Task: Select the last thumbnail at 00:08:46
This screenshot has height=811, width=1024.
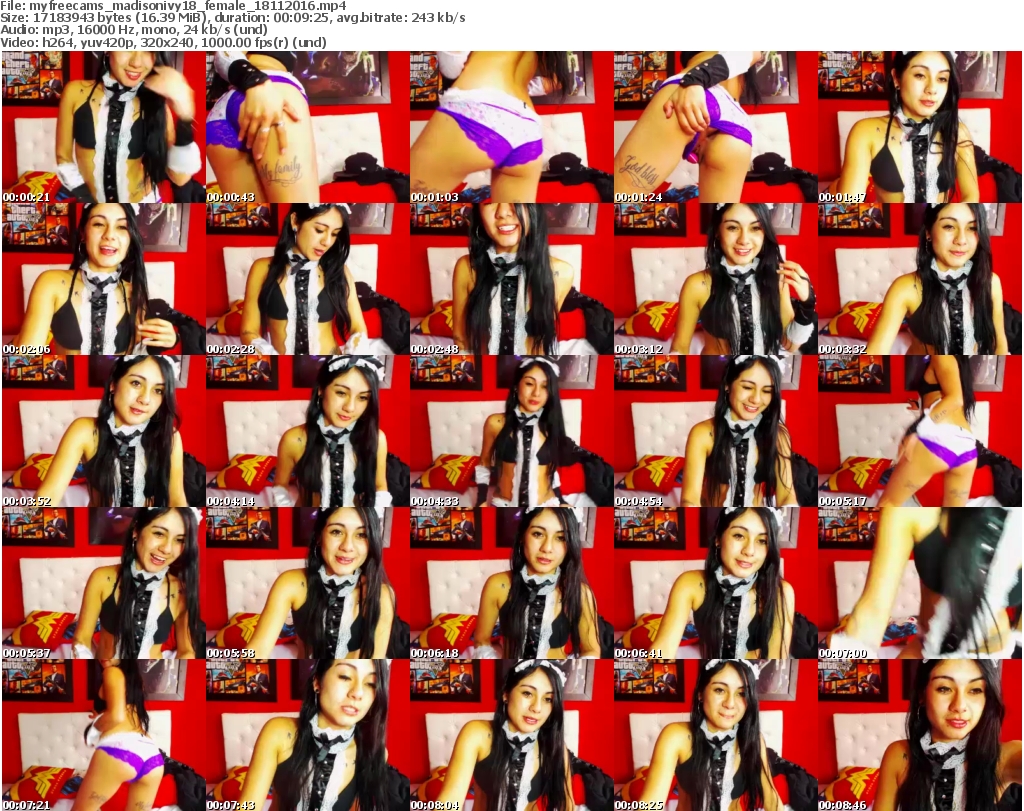Action: (920, 735)
